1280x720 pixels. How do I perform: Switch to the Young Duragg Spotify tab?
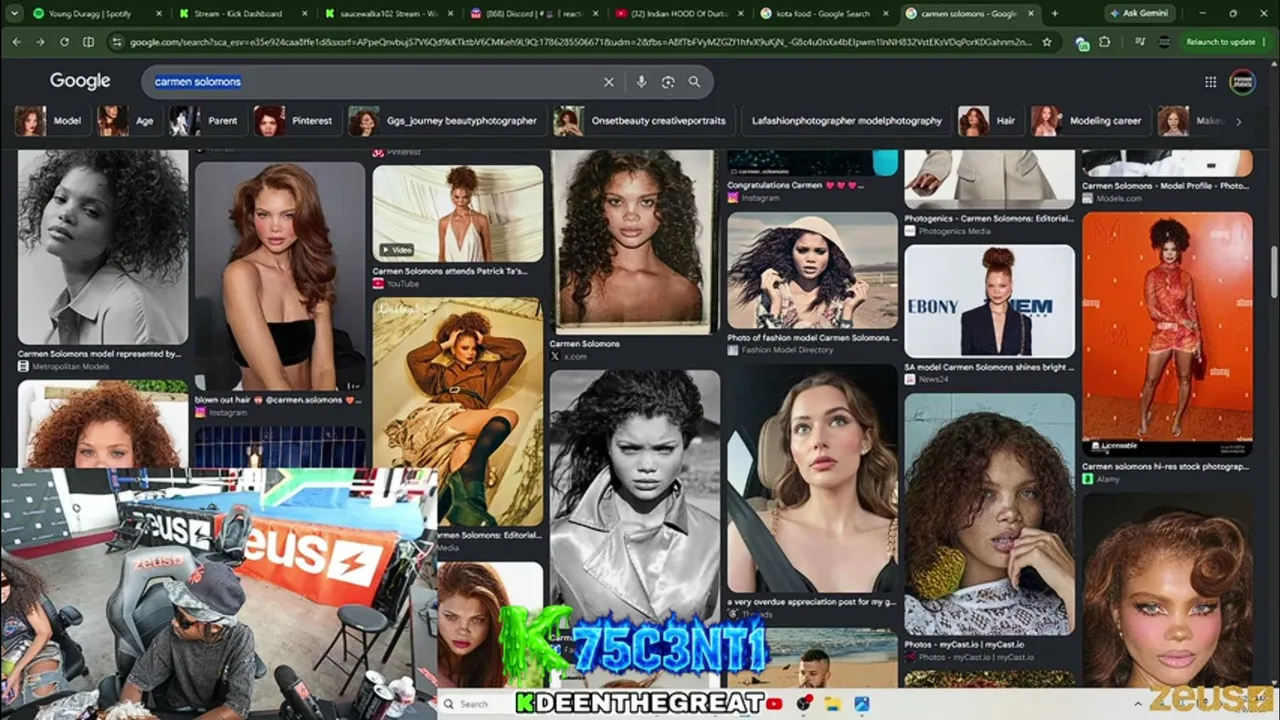pyautogui.click(x=96, y=14)
